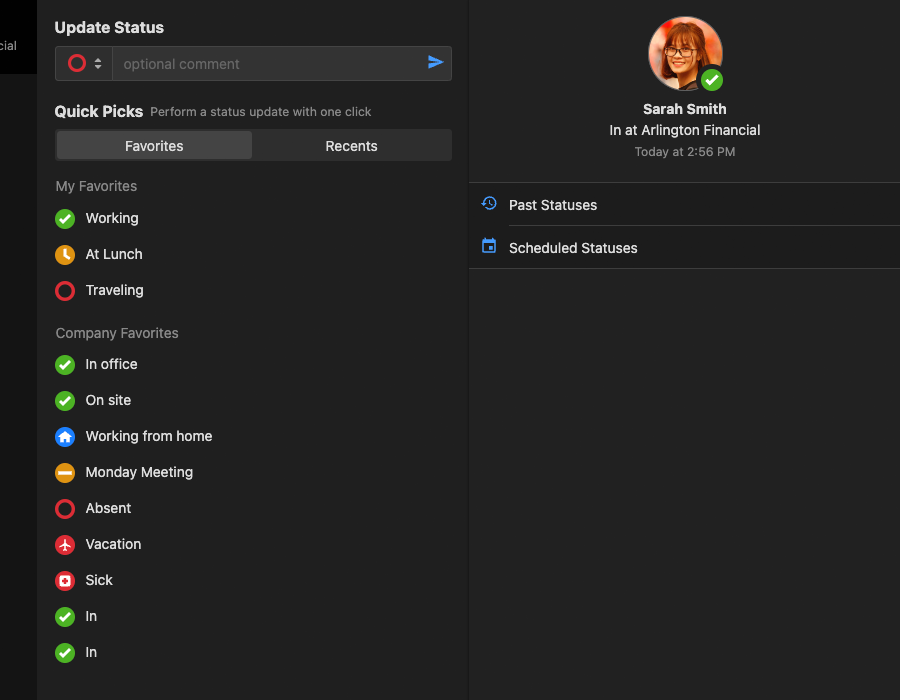
Task: Set status to On site
Action: [x=108, y=401]
